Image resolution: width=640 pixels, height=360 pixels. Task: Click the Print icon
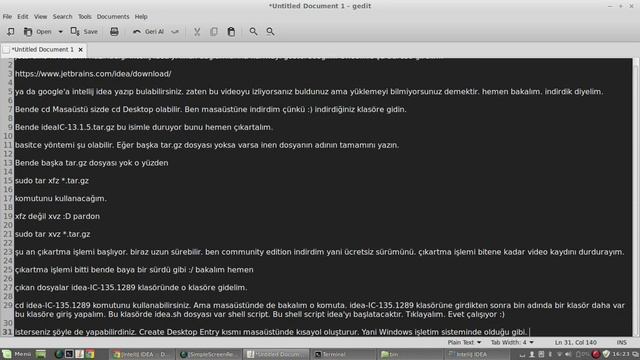(114, 31)
